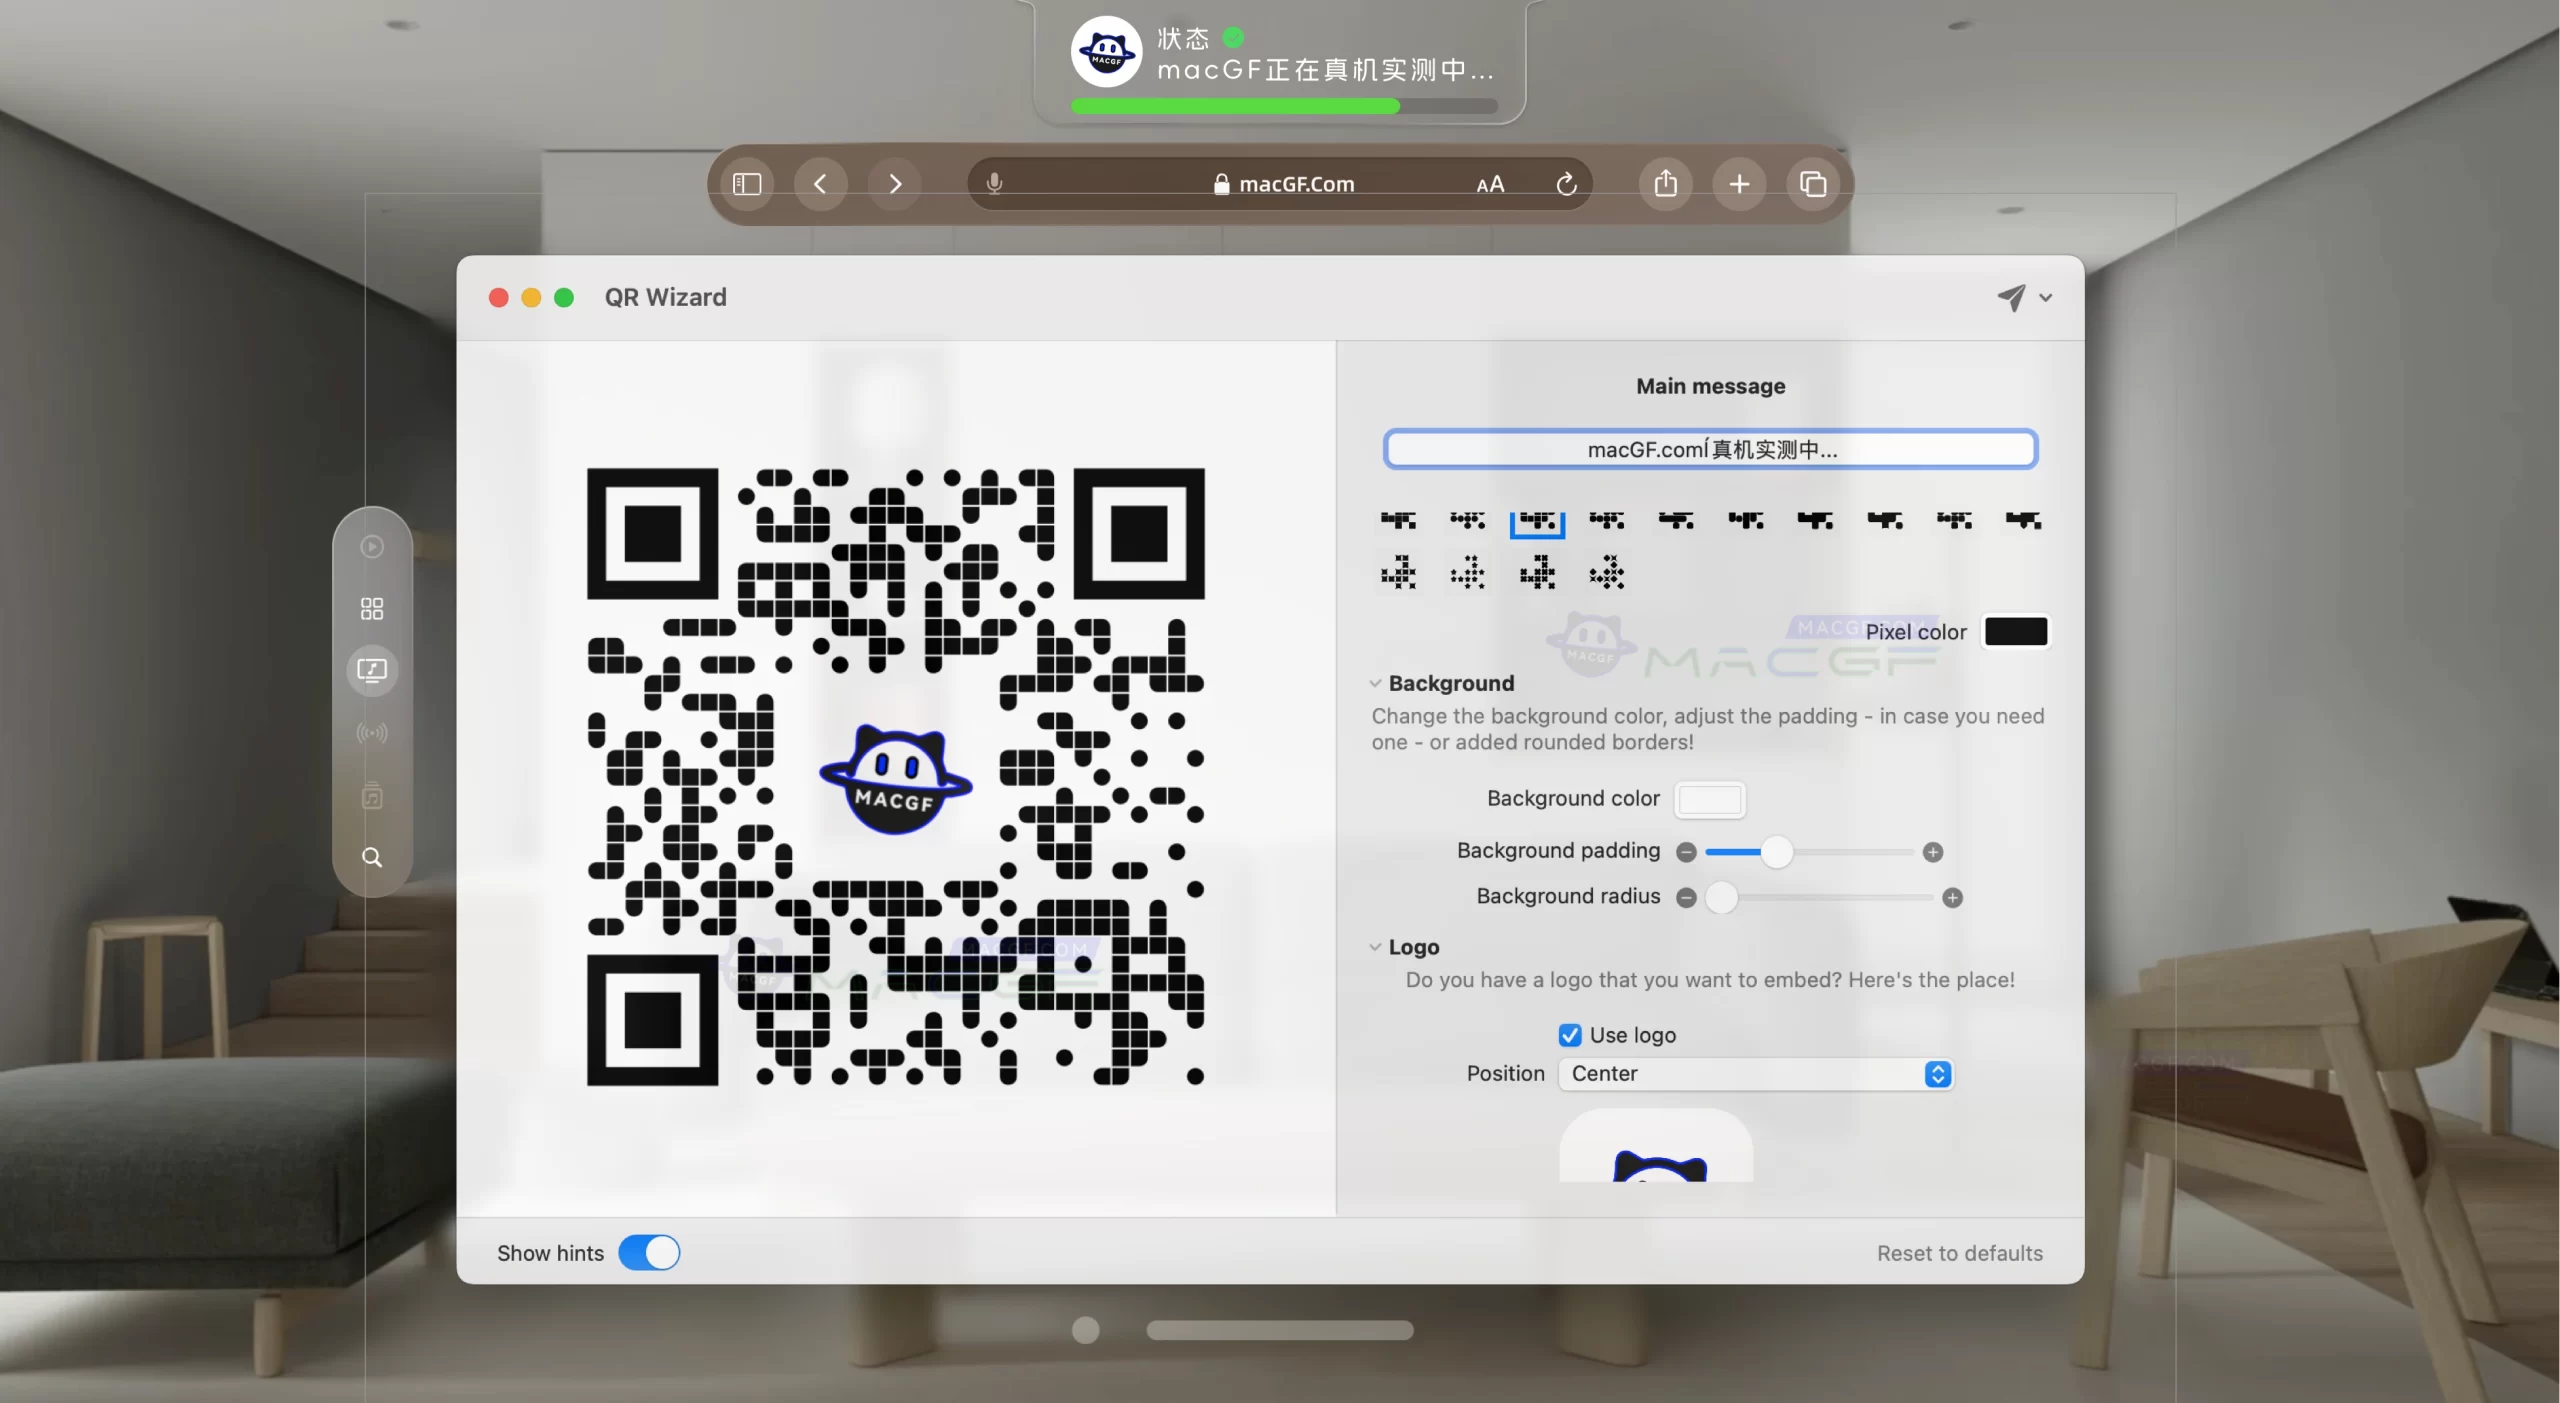
Task: Open the Pixel color swatch
Action: (x=2015, y=631)
